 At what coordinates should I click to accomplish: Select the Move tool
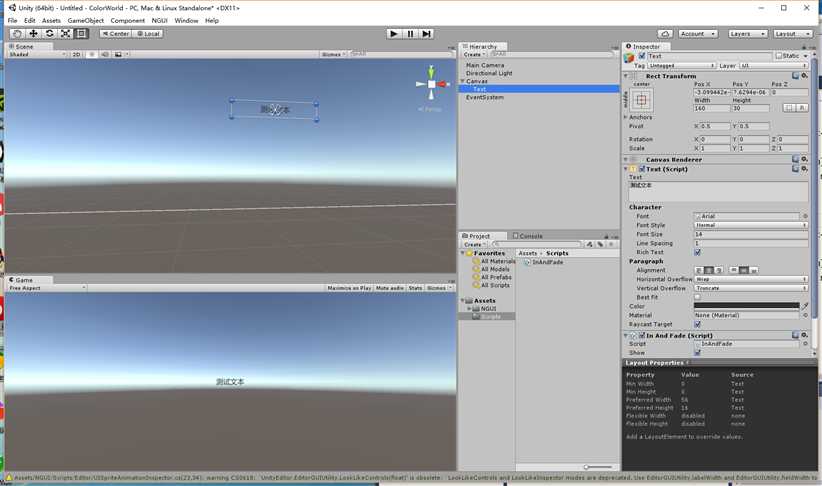pyautogui.click(x=33, y=34)
